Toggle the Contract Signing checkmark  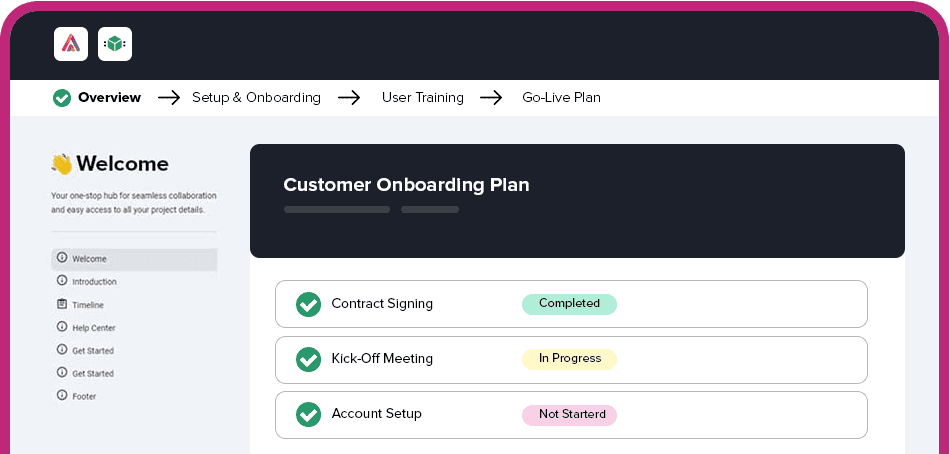coord(308,304)
